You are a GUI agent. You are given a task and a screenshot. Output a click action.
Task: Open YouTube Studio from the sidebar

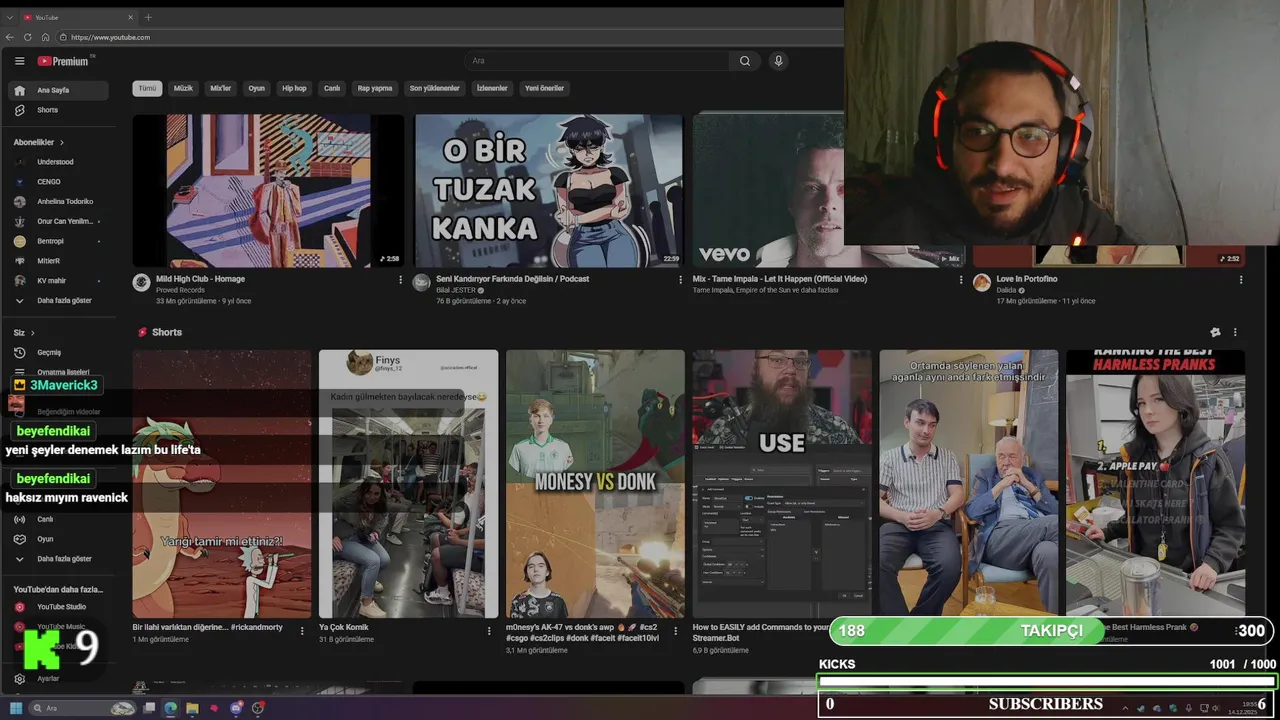click(x=58, y=607)
